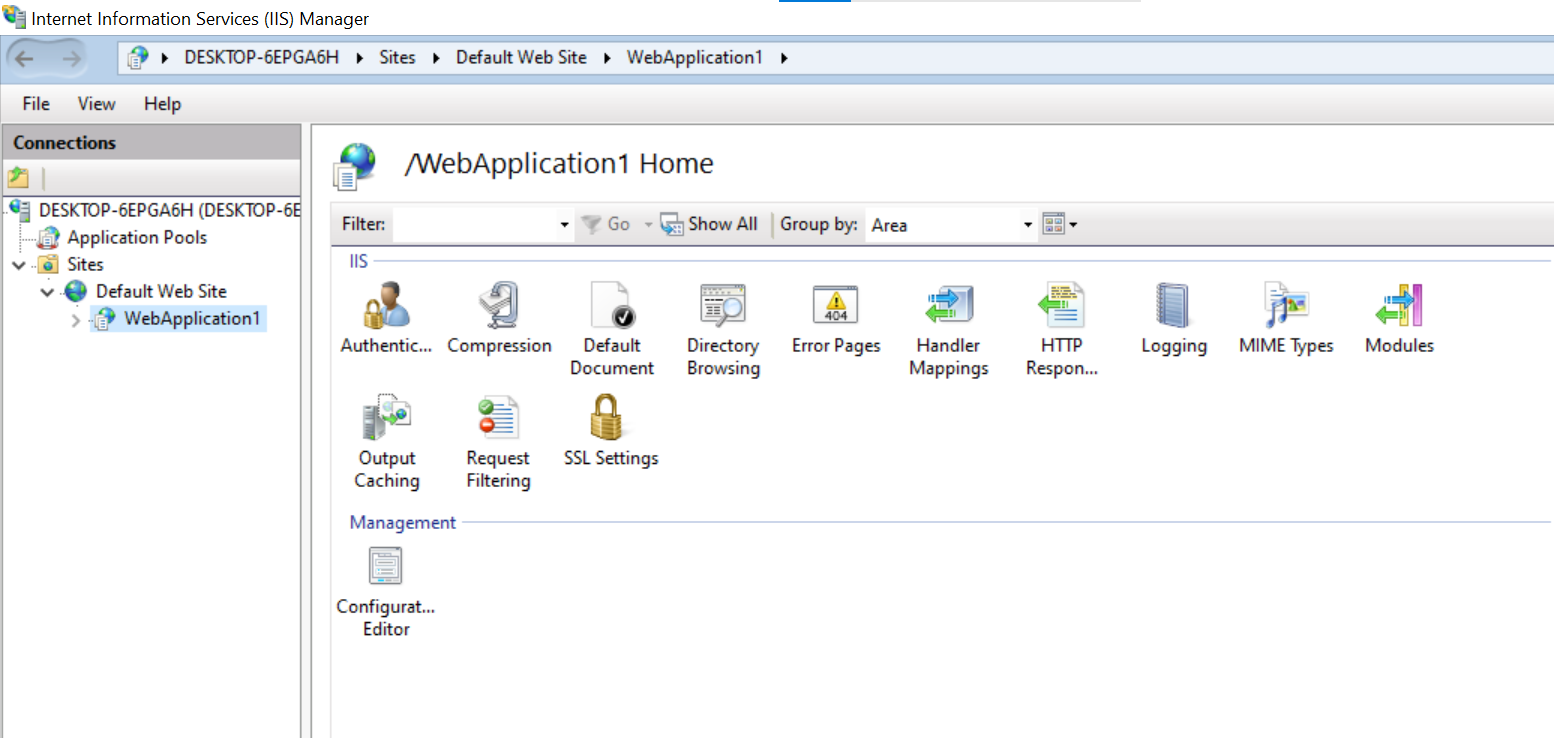Open the Compression feature icon
1554x738 pixels.
pyautogui.click(x=499, y=305)
